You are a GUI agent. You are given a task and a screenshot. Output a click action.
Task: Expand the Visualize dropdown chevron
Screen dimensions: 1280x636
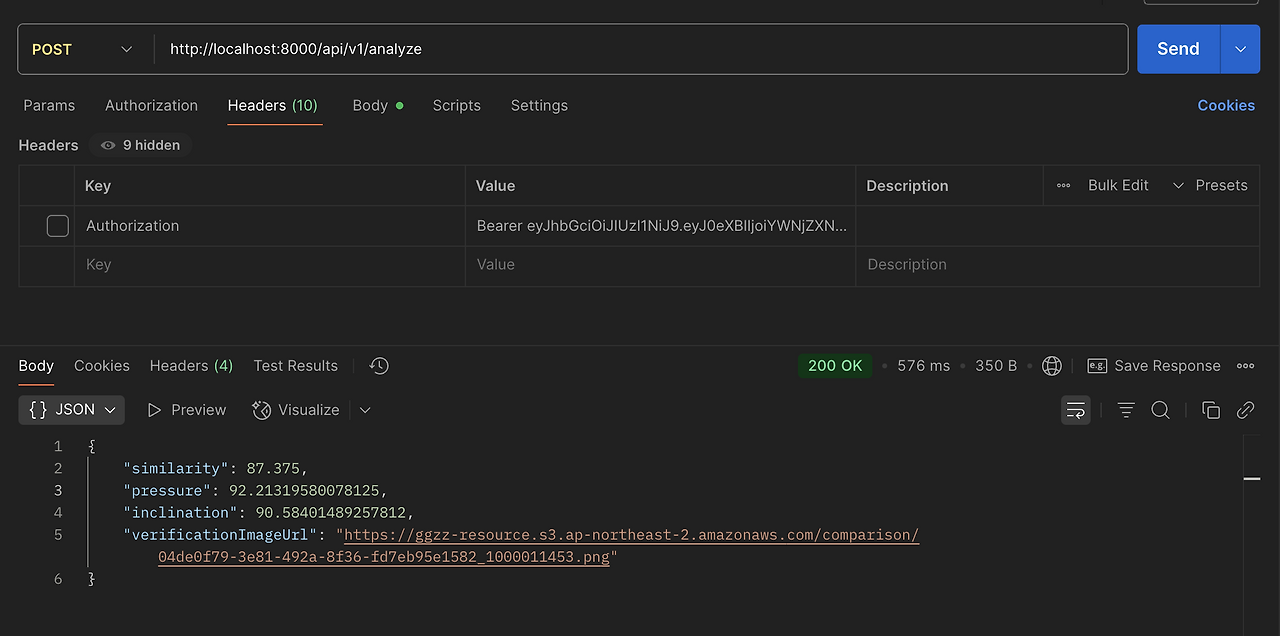pos(365,410)
